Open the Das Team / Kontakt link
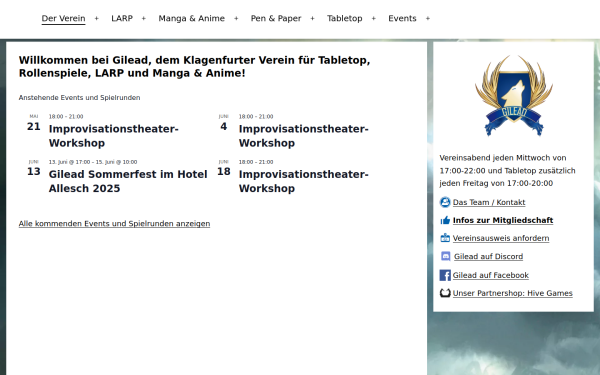Image resolution: width=600 pixels, height=375 pixels. point(489,202)
